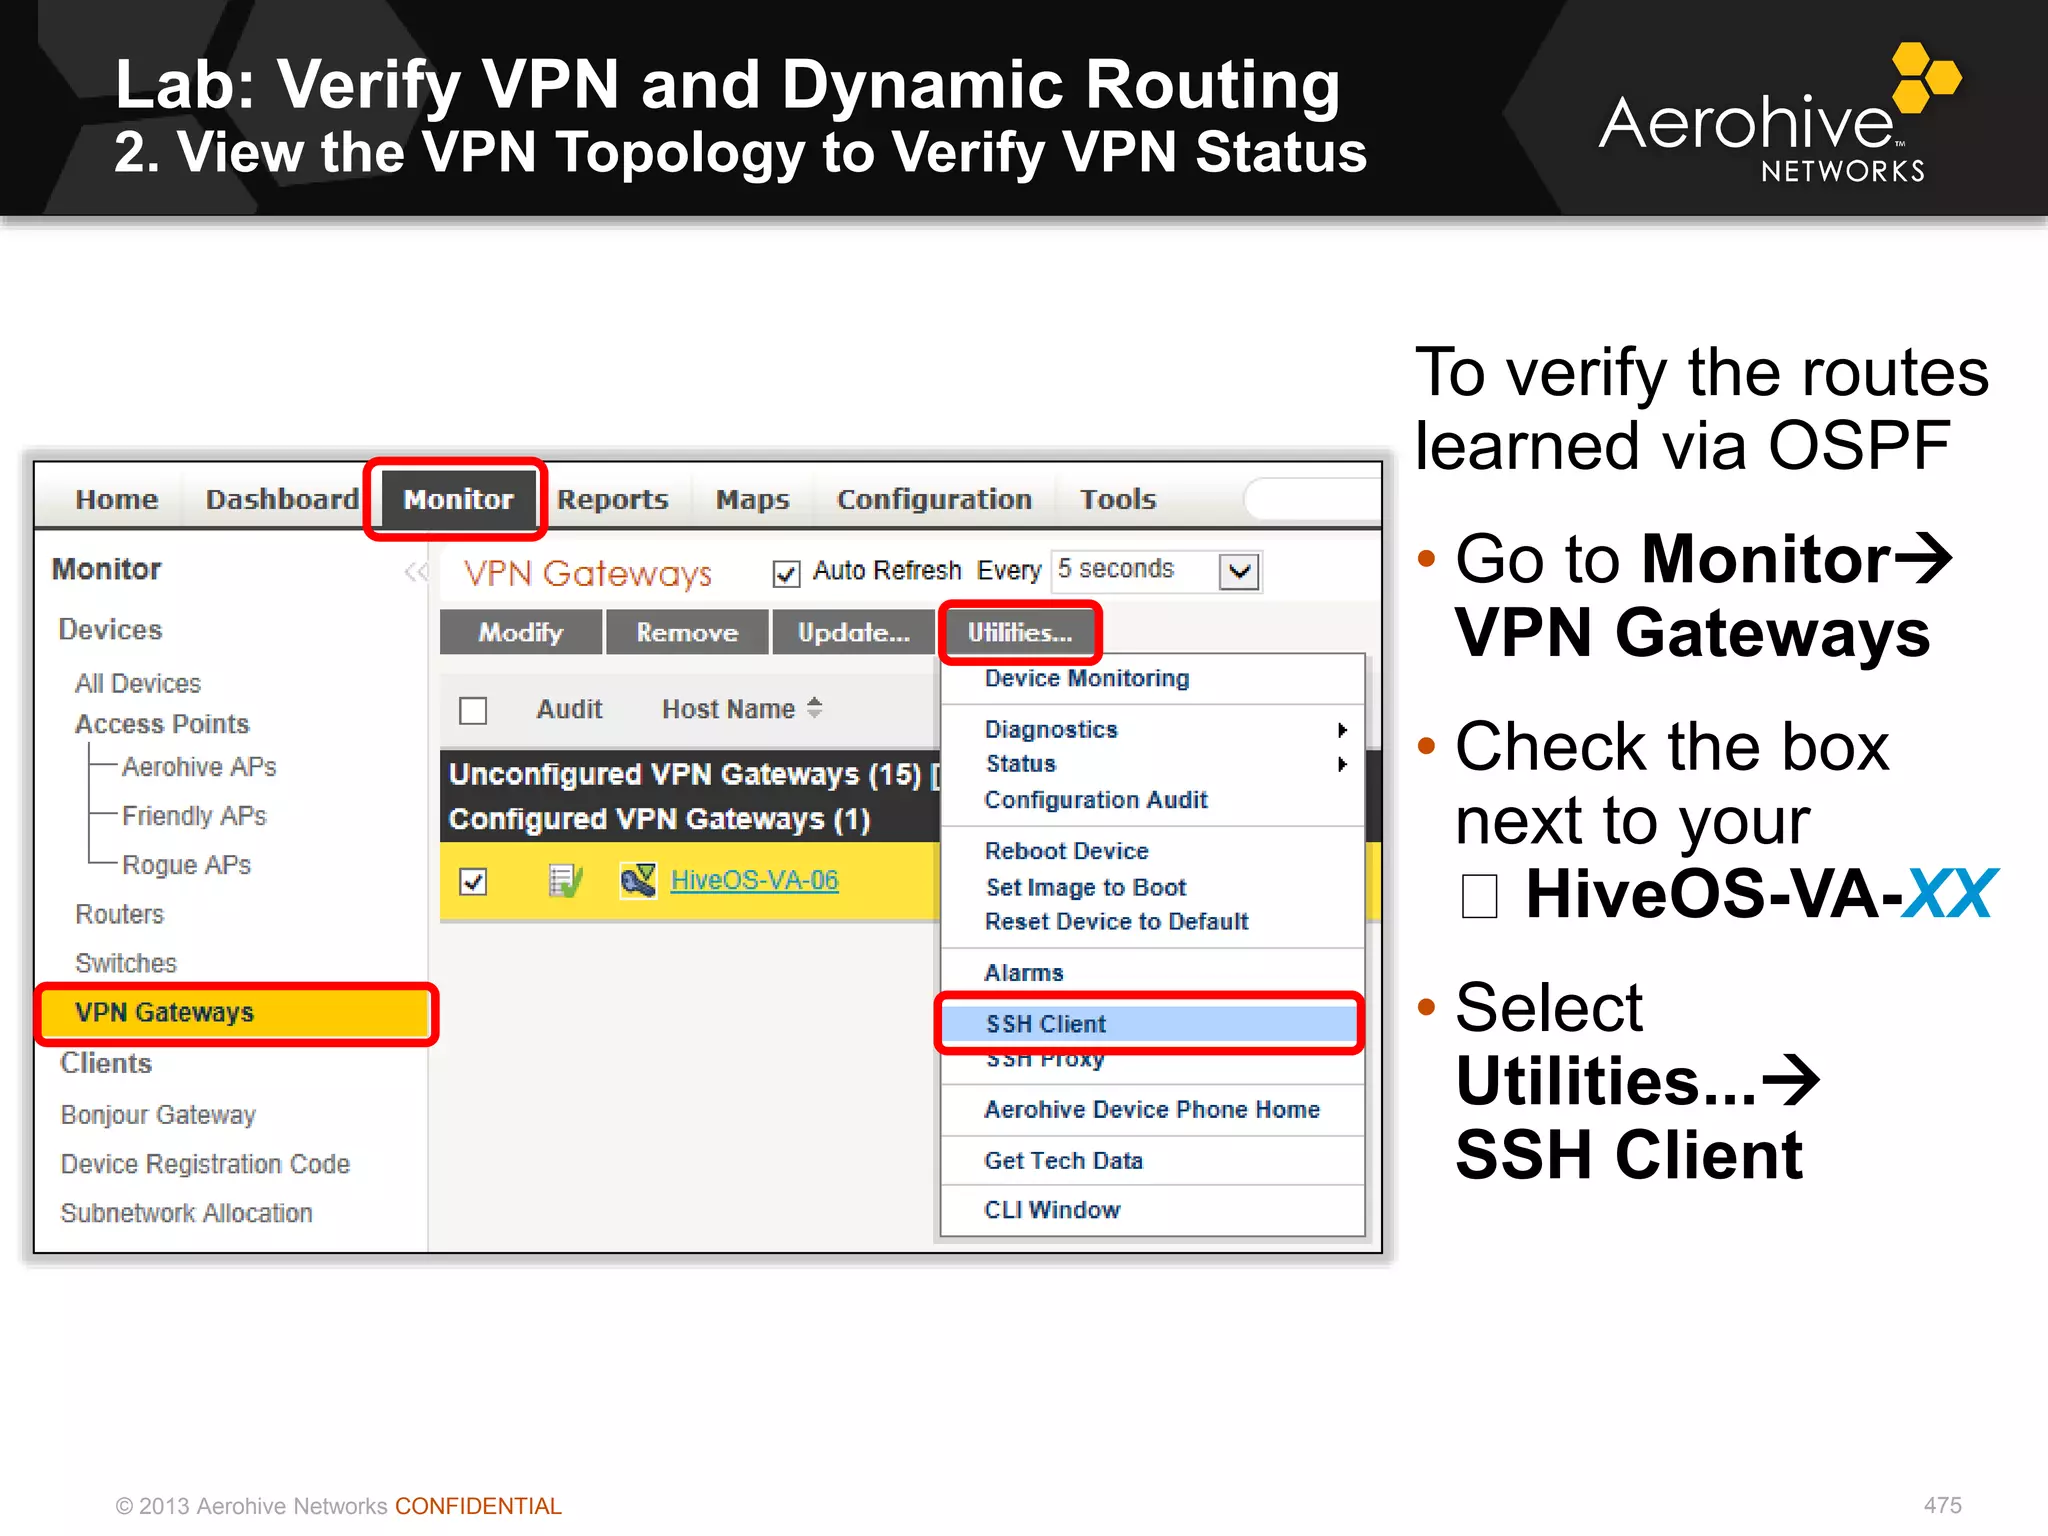The width and height of the screenshot is (2048, 1536).
Task: Open Clients section in sidebar
Action: (x=106, y=1063)
